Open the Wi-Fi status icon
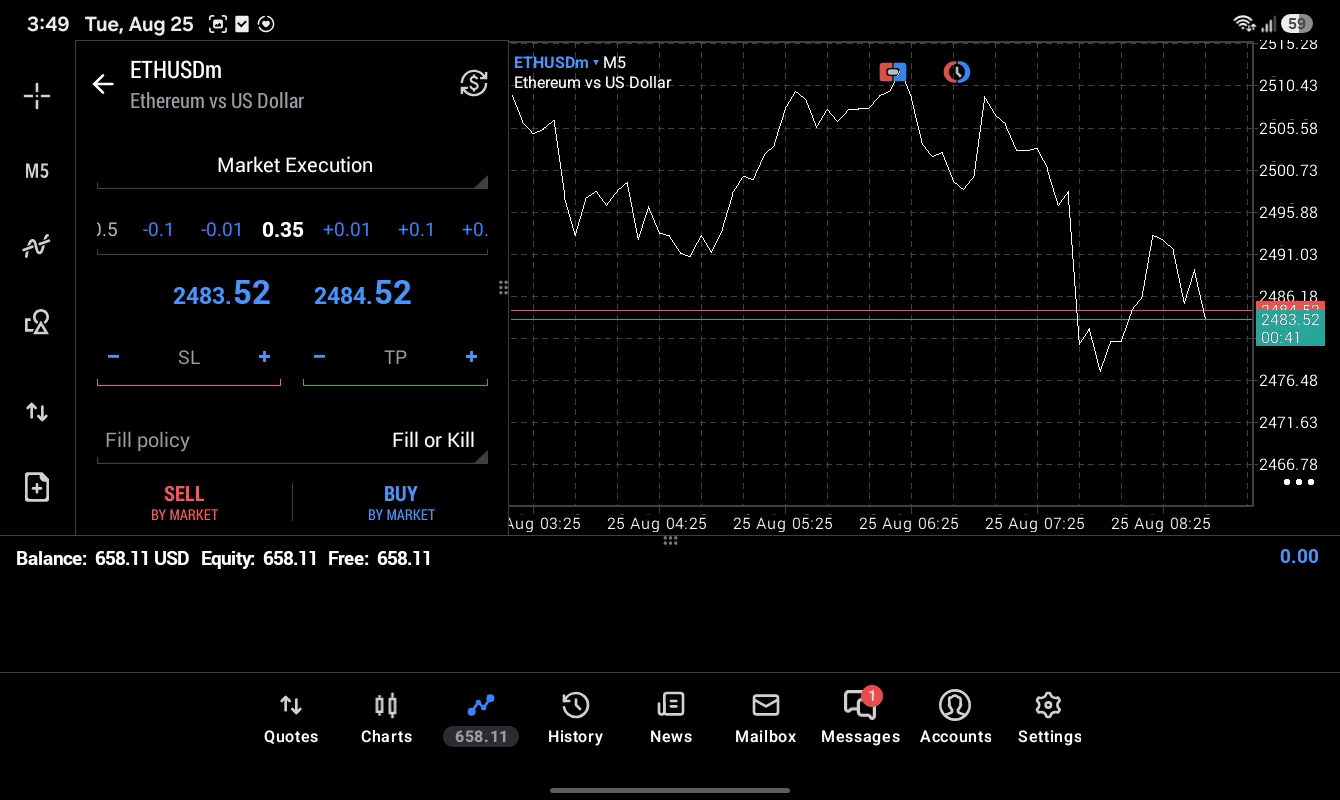Viewport: 1340px width, 800px height. (1245, 23)
